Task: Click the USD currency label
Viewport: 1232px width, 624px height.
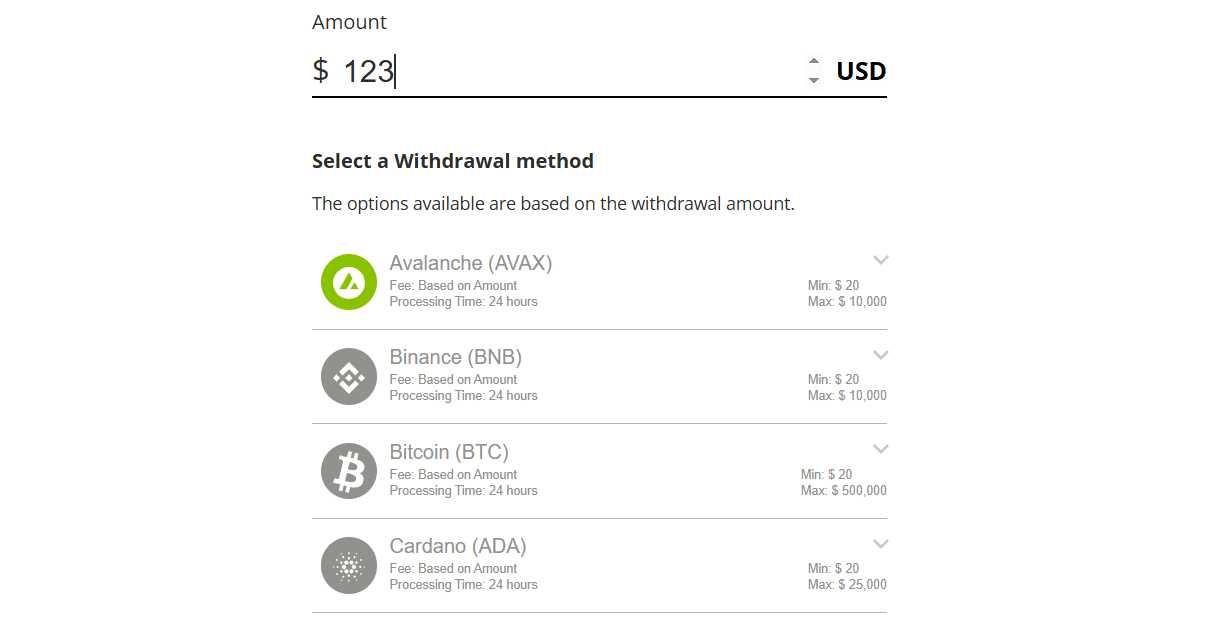Action: 861,70
